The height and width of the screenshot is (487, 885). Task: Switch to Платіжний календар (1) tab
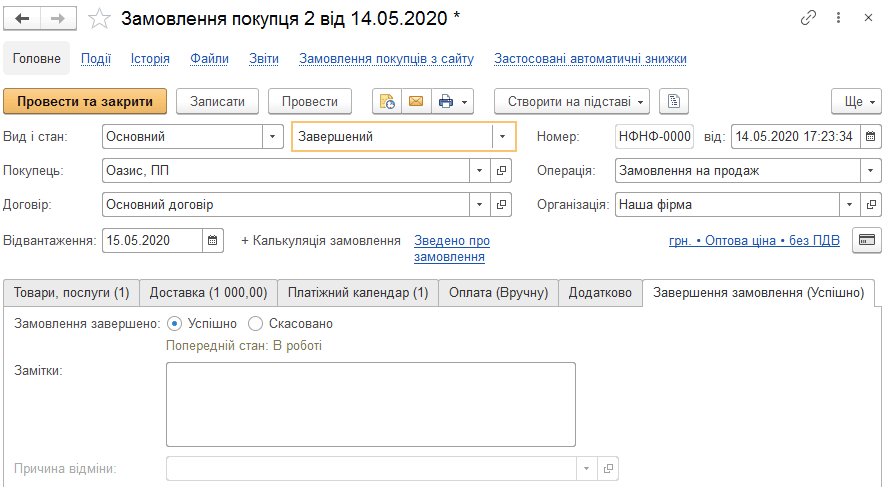pyautogui.click(x=358, y=293)
